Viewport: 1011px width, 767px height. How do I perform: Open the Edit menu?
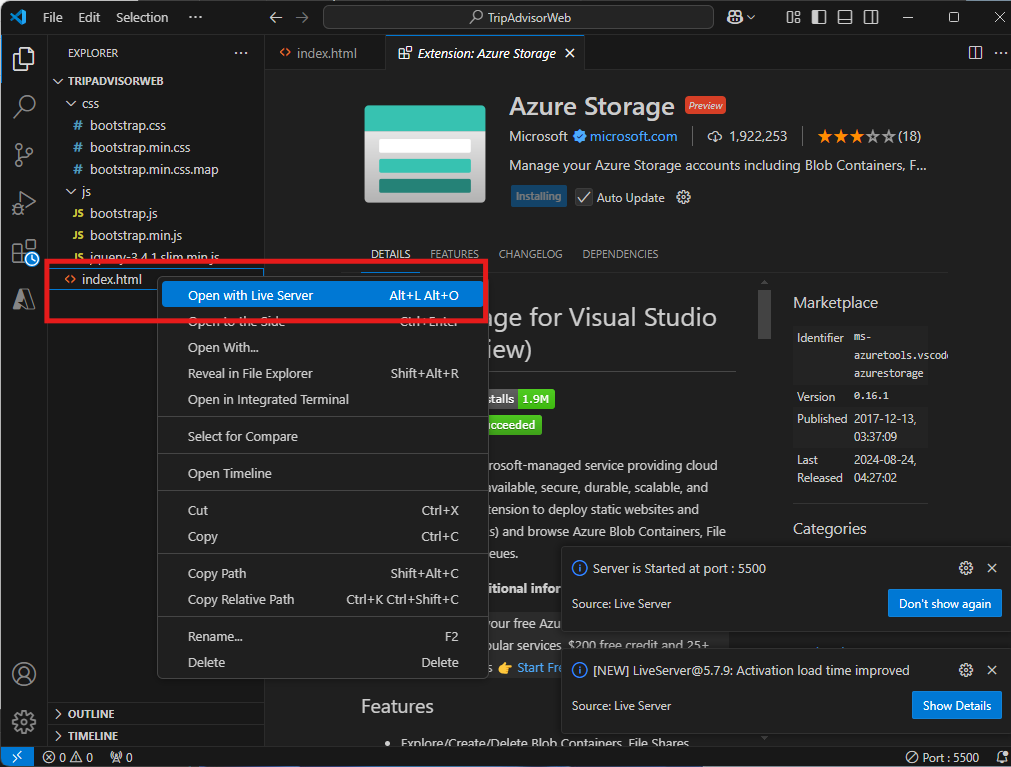tap(89, 17)
